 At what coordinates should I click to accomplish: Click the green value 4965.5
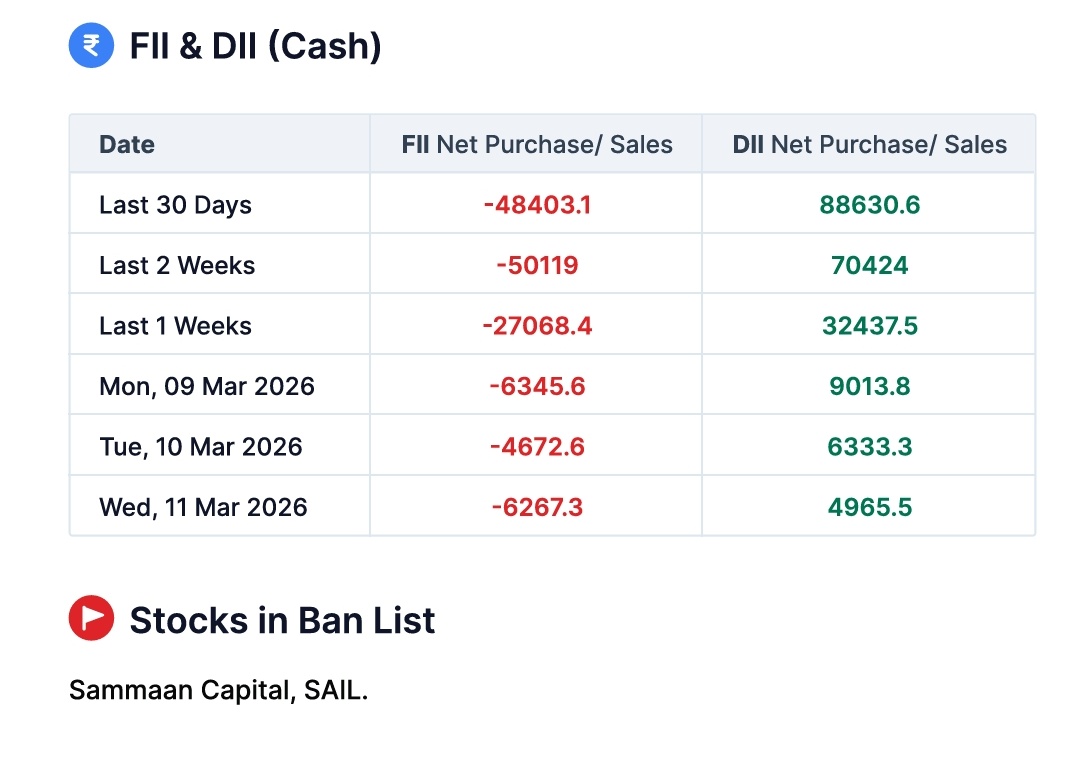click(x=868, y=507)
